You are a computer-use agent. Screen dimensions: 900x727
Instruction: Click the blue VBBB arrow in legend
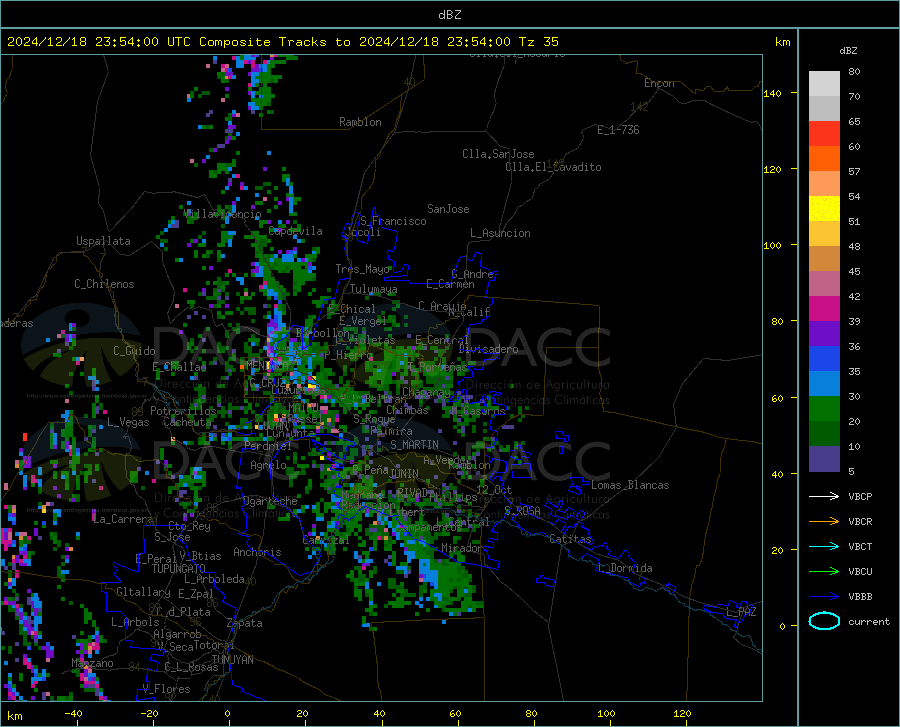tap(824, 597)
